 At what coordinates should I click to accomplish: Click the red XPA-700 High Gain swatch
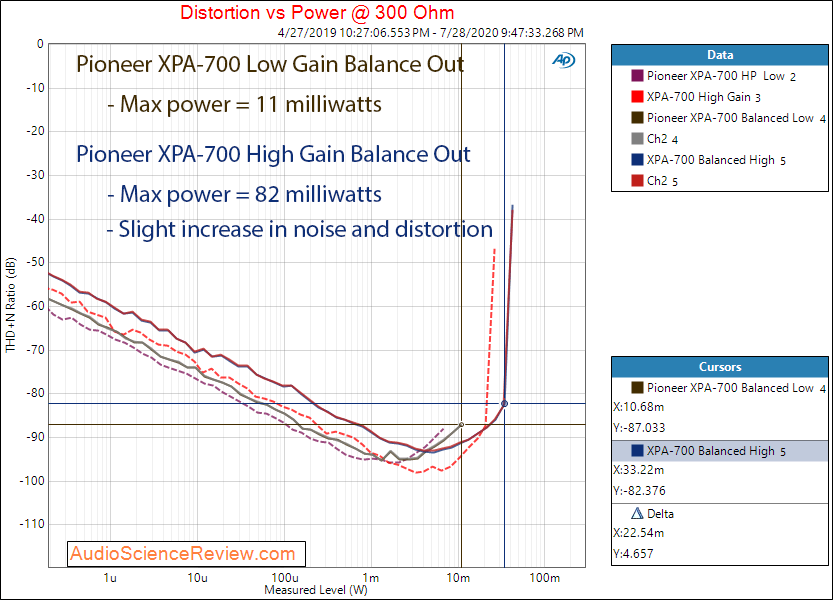click(637, 97)
